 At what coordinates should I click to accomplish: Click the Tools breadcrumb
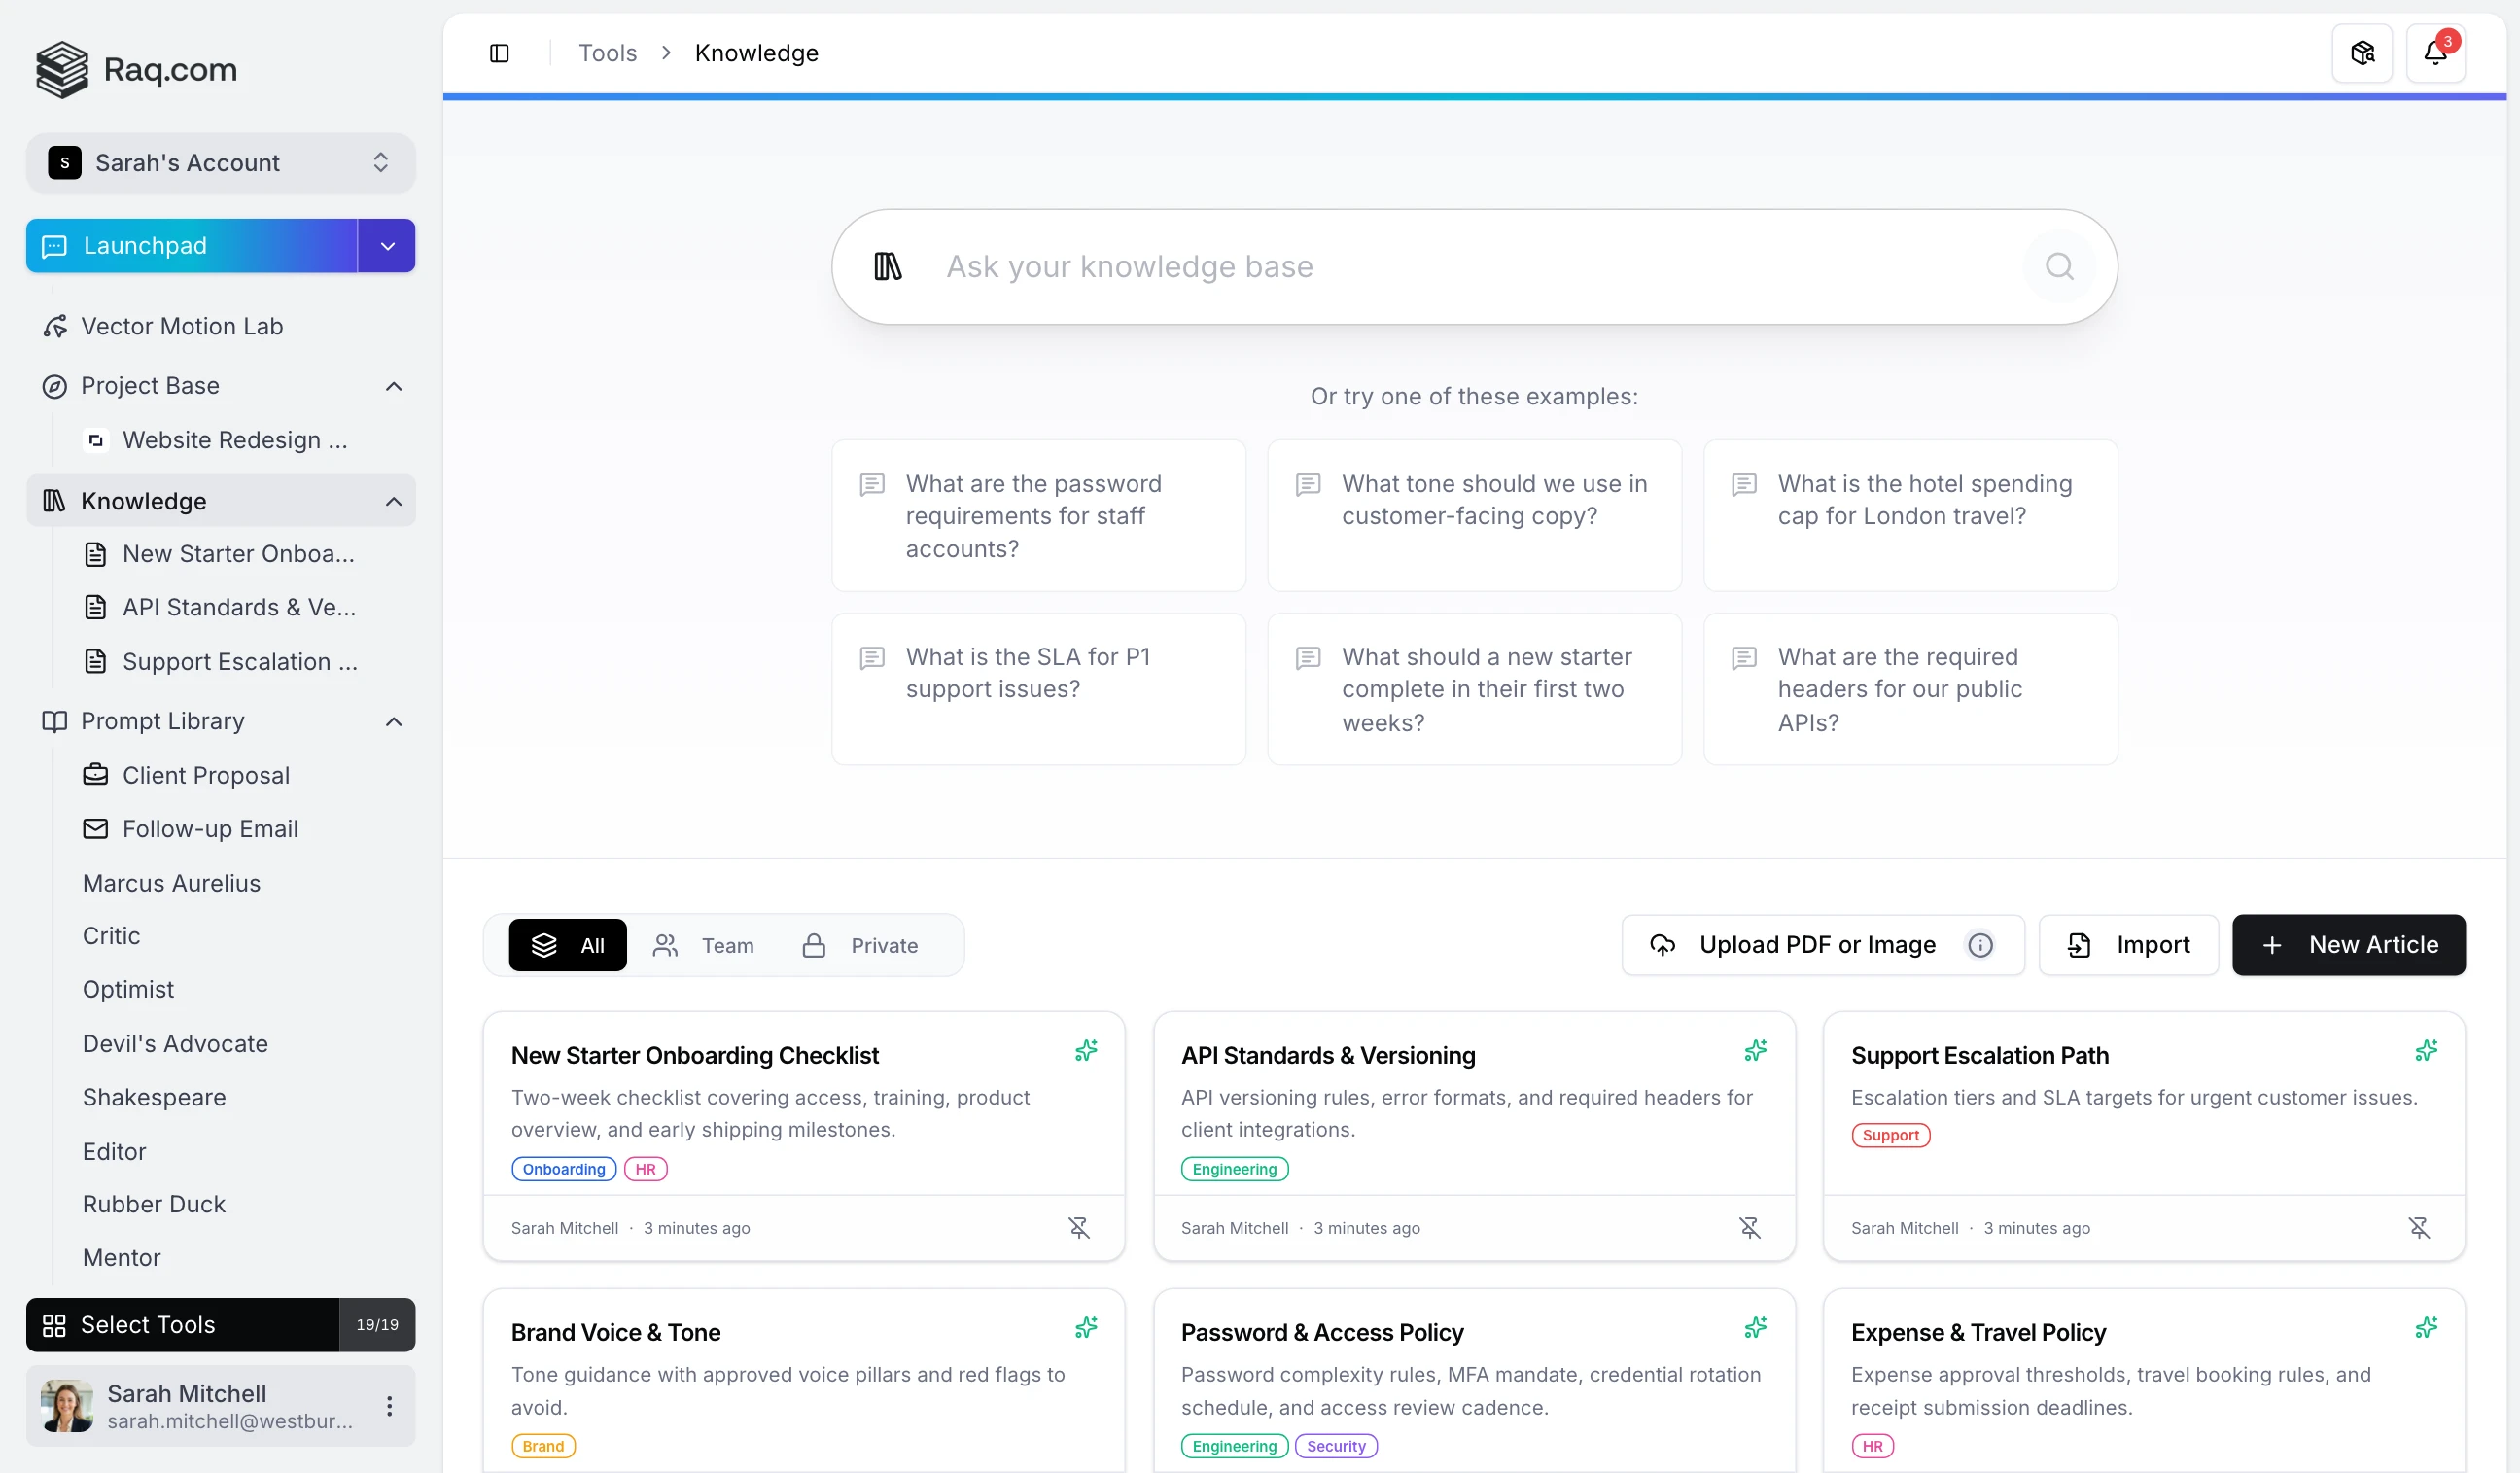[x=606, y=52]
